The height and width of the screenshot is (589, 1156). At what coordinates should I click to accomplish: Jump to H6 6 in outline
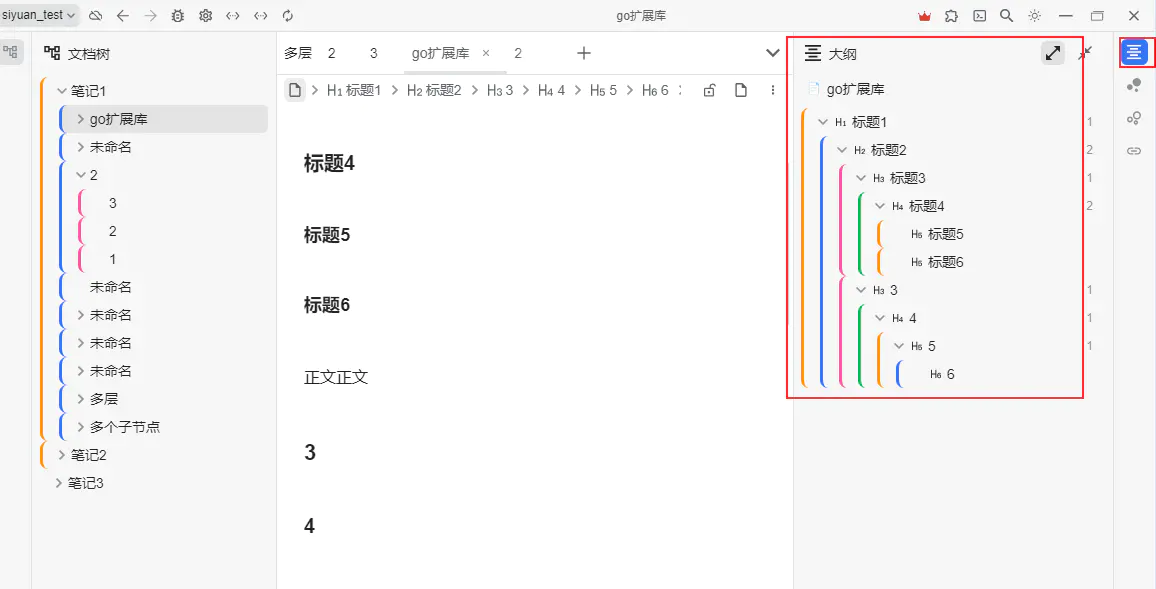(x=942, y=374)
